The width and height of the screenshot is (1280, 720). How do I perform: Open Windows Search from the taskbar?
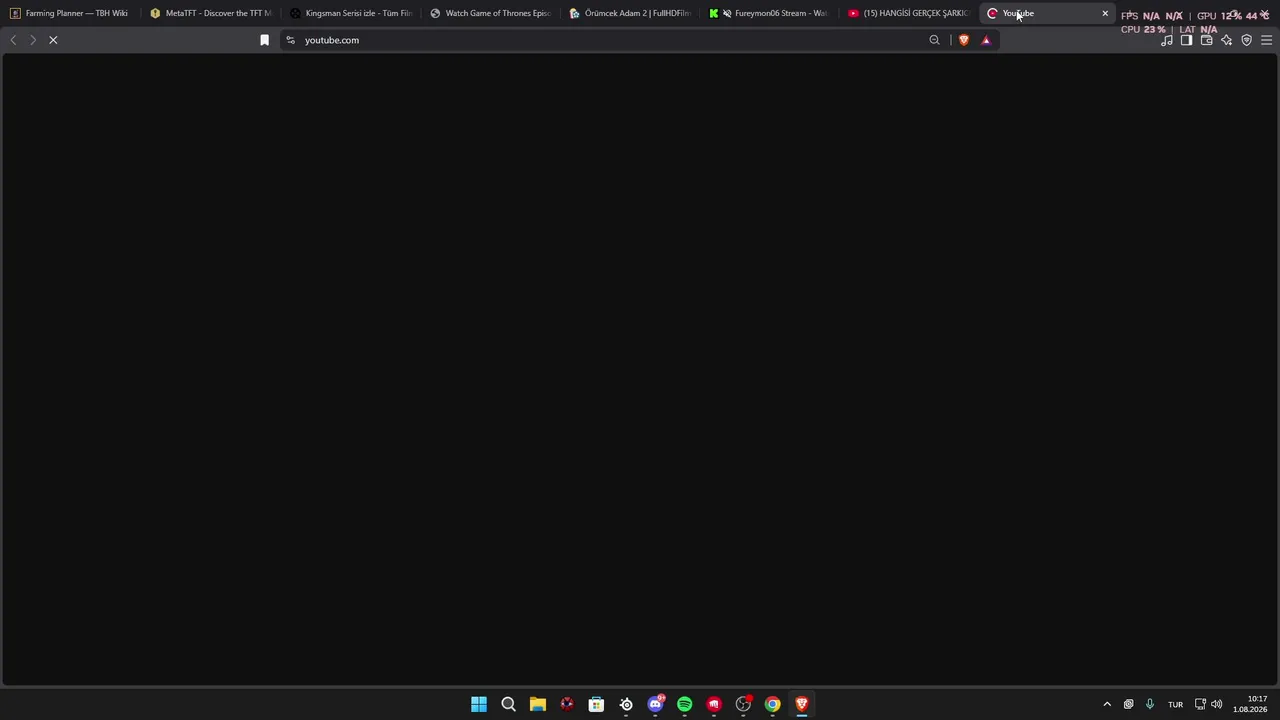click(x=508, y=704)
